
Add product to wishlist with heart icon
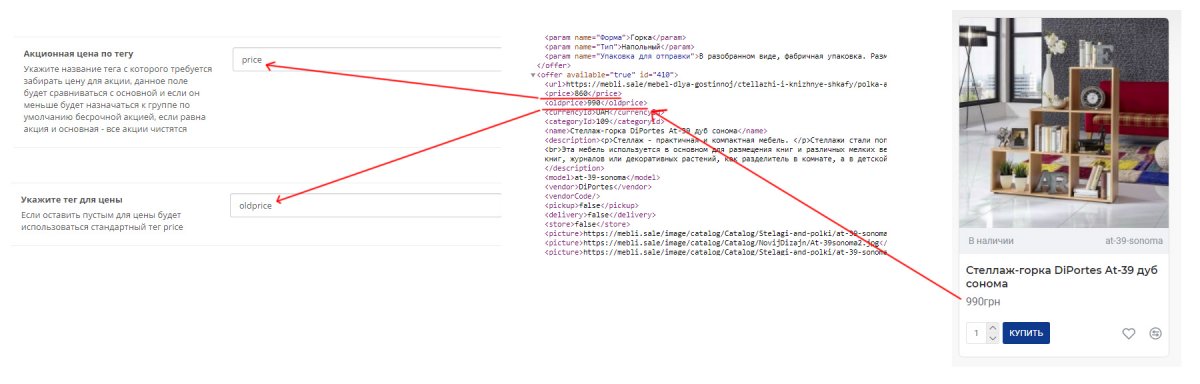point(1129,334)
